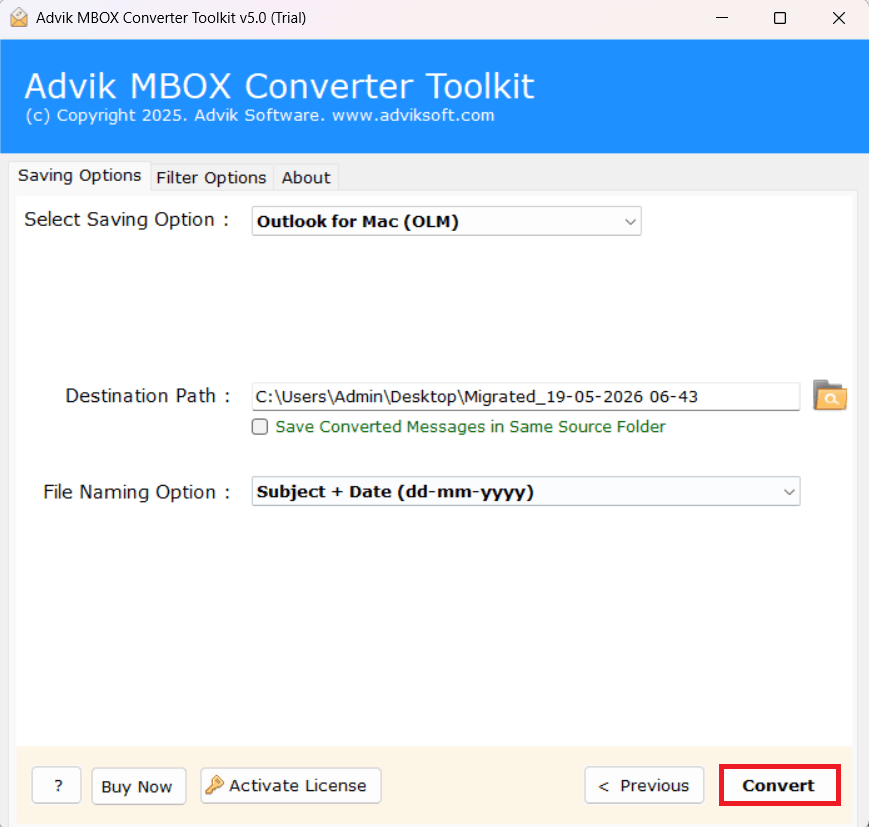Open help with the ? button
869x827 pixels.
tap(57, 785)
